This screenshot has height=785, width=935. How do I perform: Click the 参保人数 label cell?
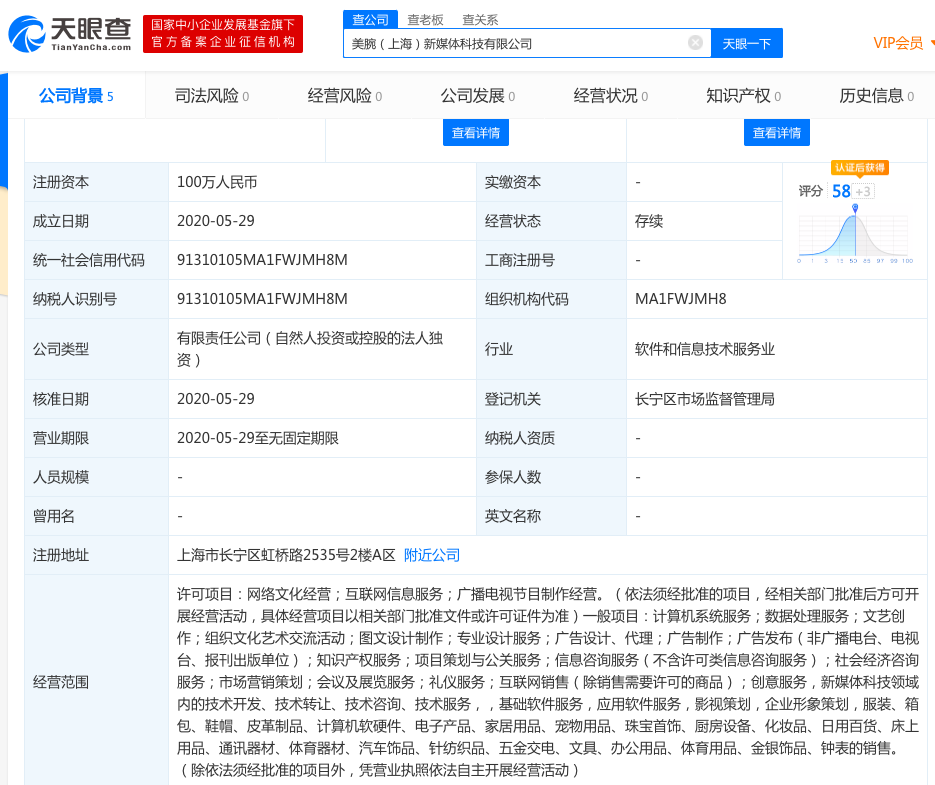coord(552,477)
